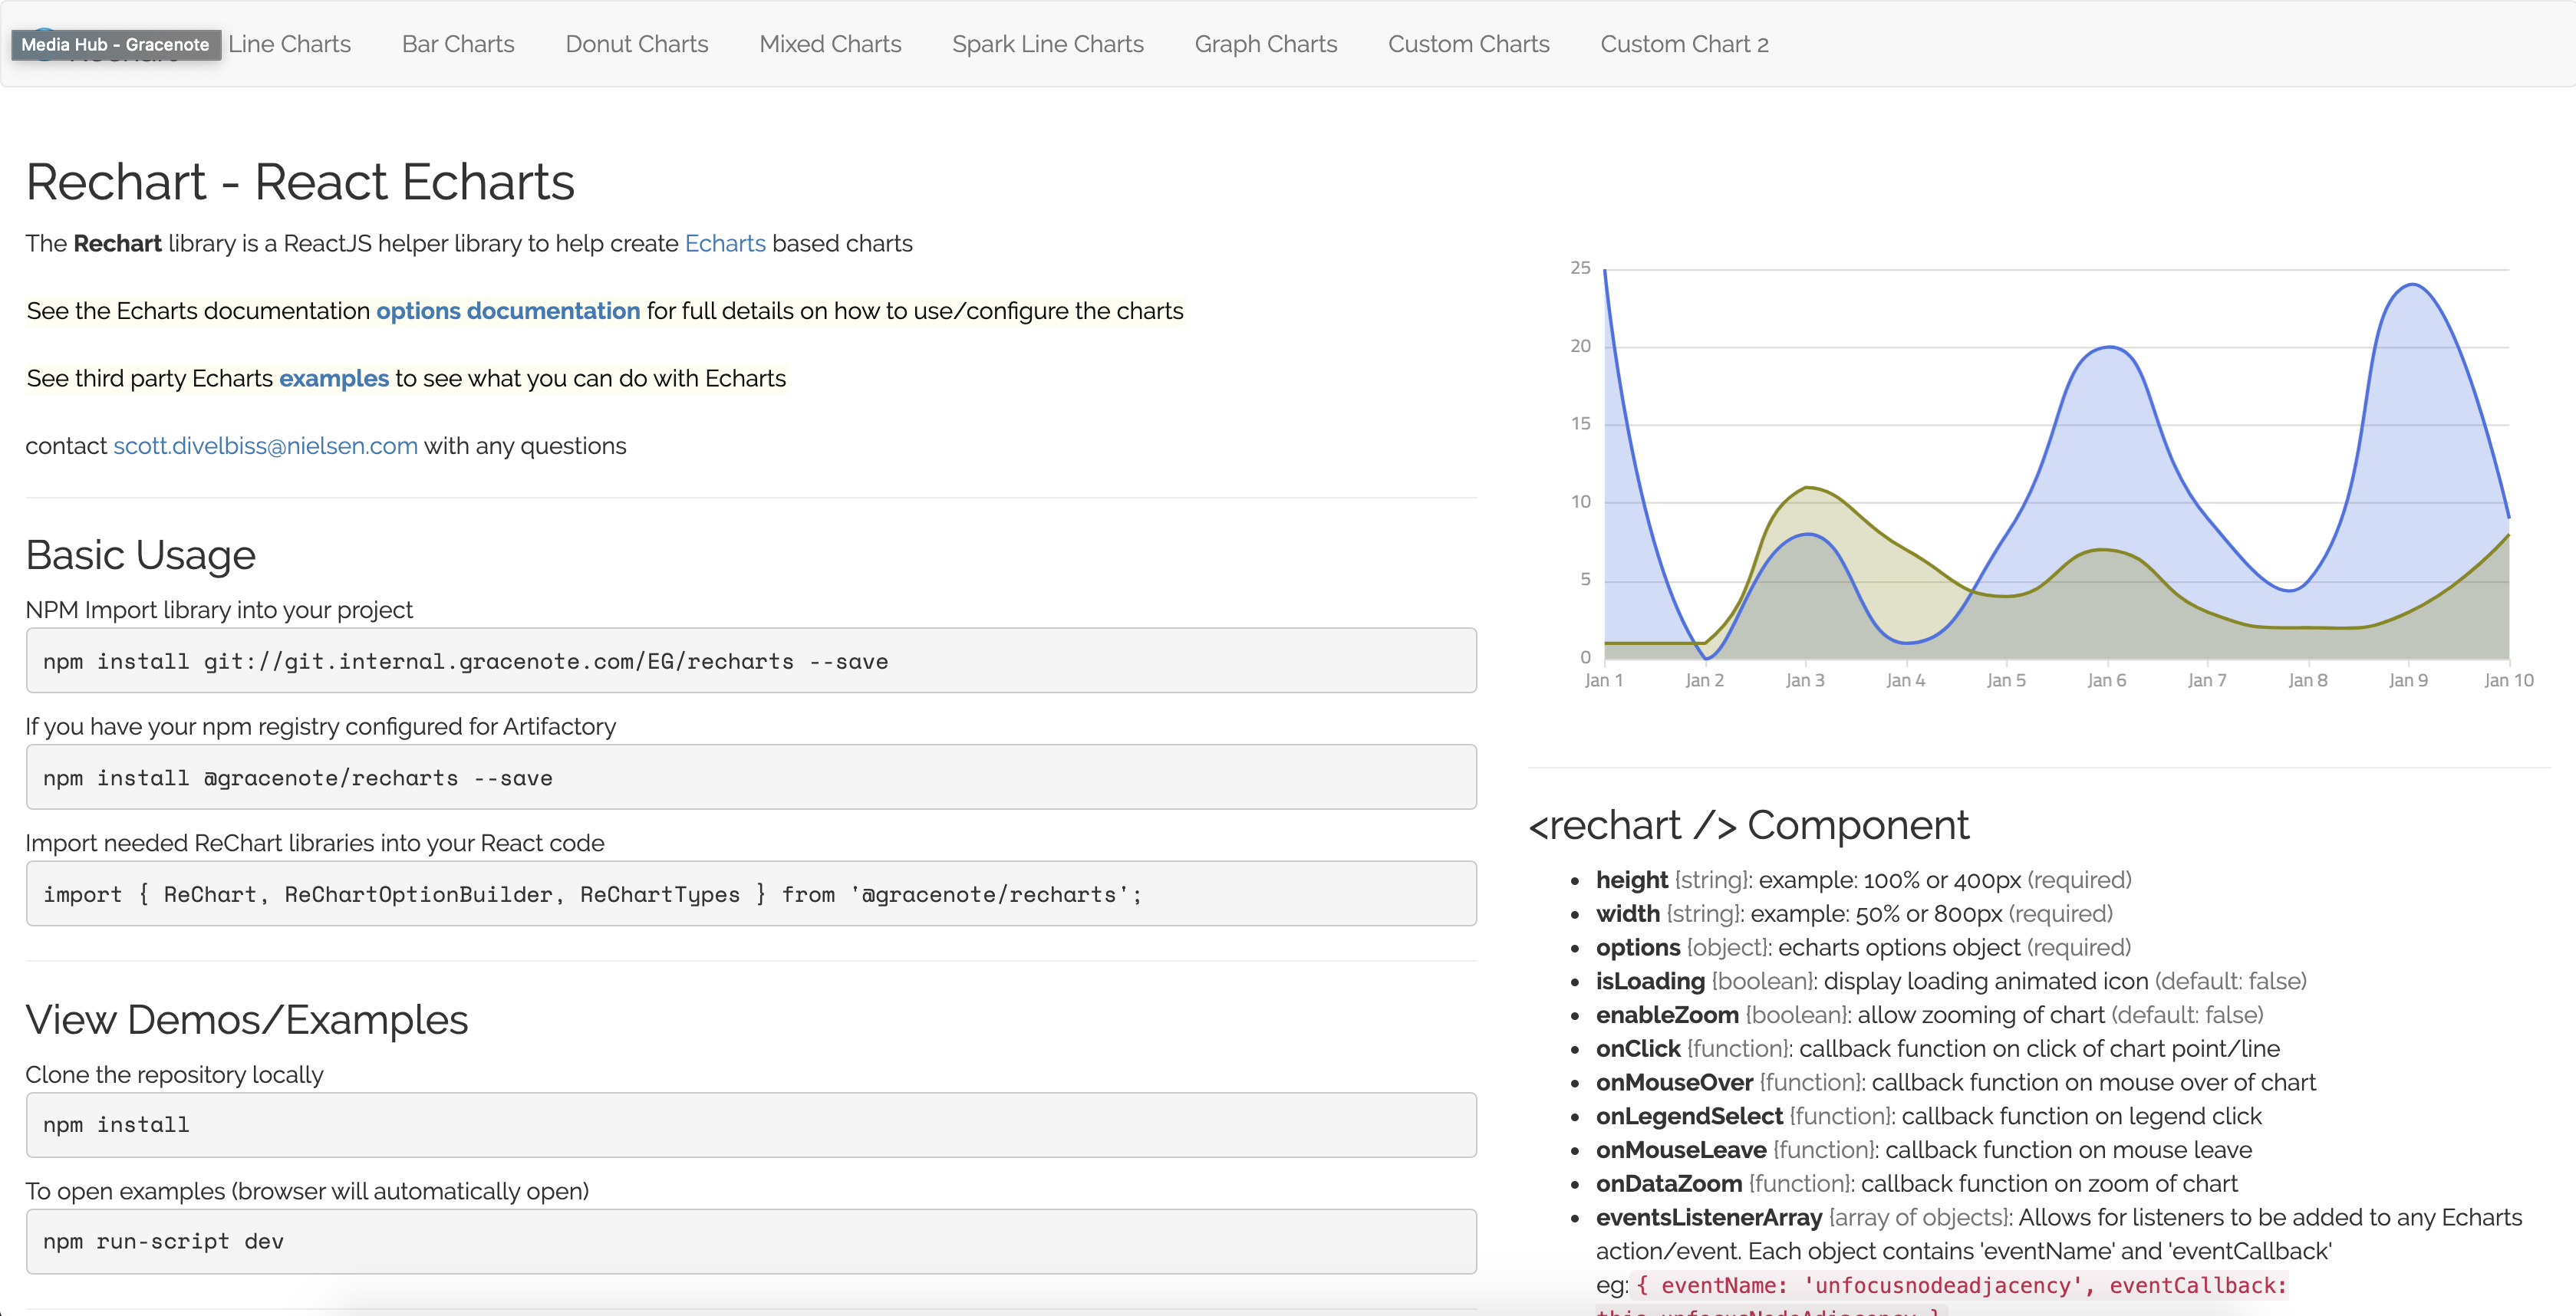
Task: Click the 'Clone the repository locally' text
Action: point(174,1075)
